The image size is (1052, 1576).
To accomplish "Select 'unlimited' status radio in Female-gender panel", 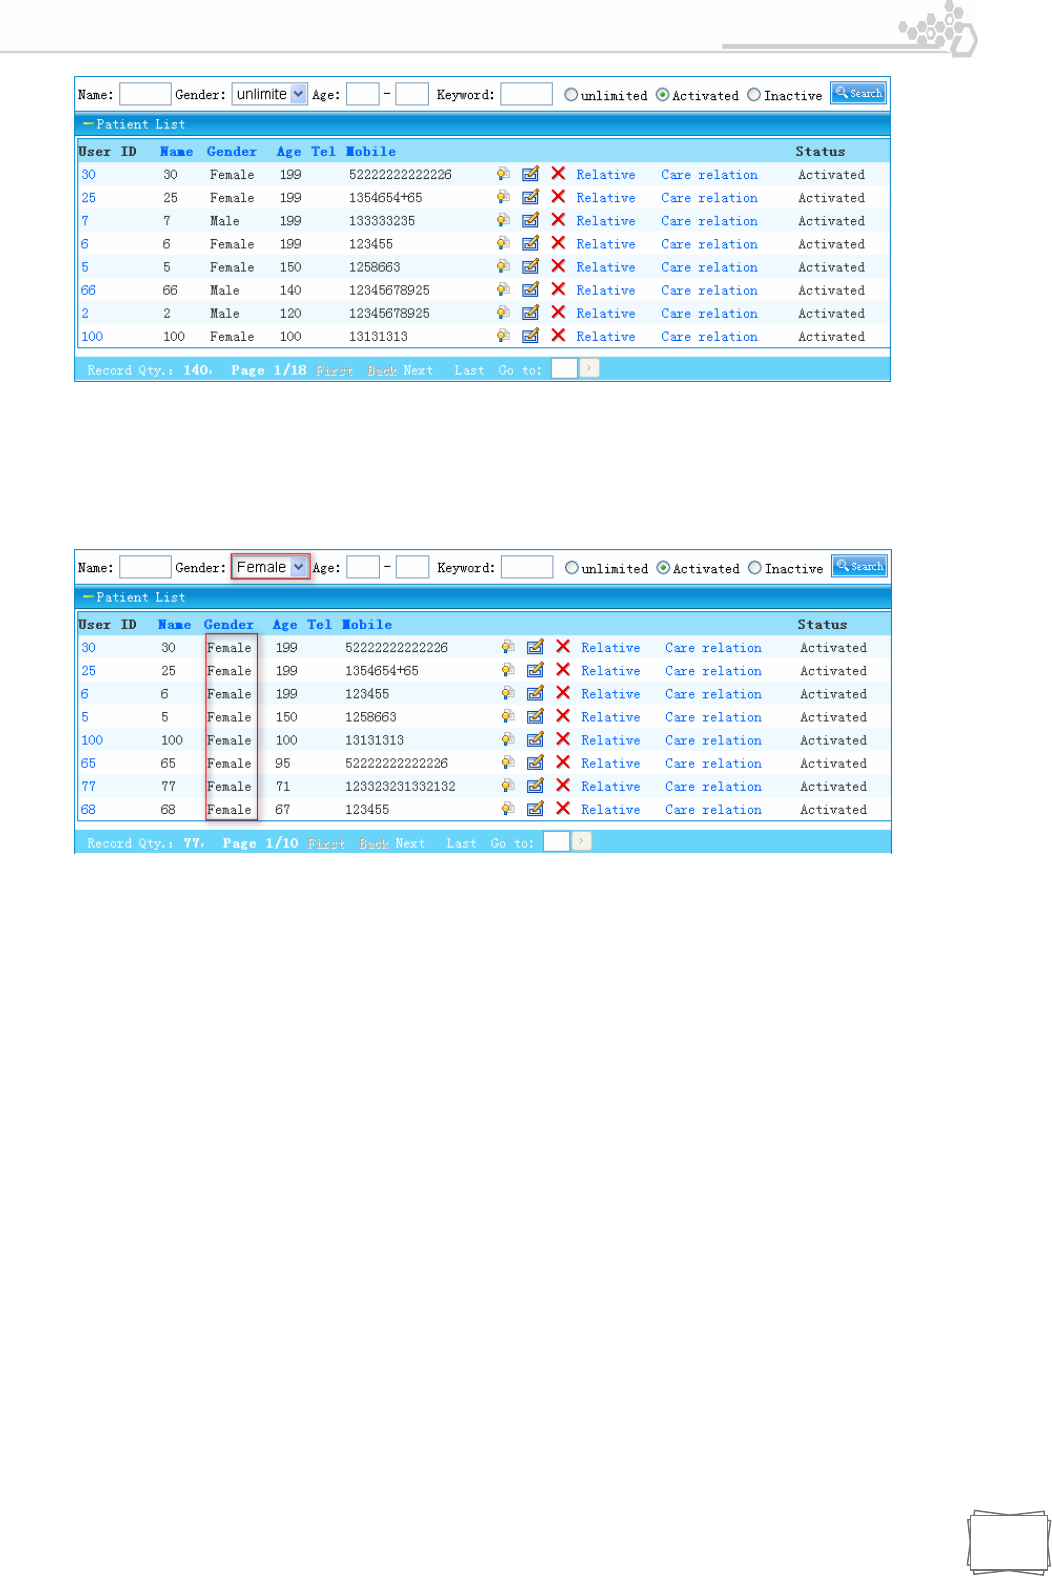I will pyautogui.click(x=572, y=568).
